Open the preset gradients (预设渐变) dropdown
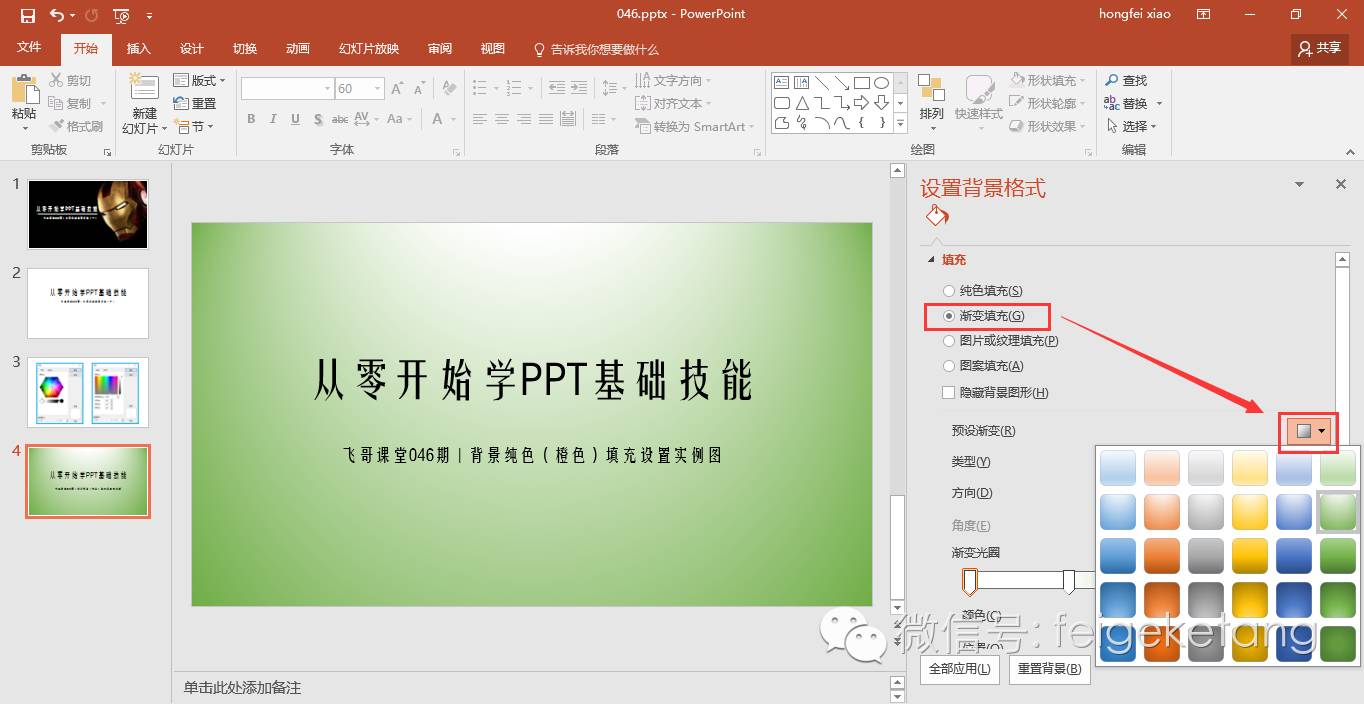Viewport: 1364px width, 704px height. [1309, 431]
